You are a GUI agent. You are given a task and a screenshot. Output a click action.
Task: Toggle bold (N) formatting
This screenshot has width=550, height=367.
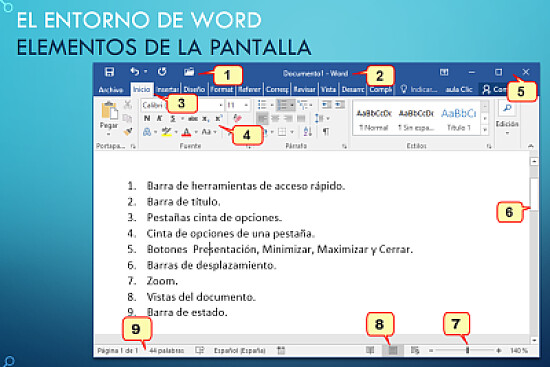click(147, 118)
